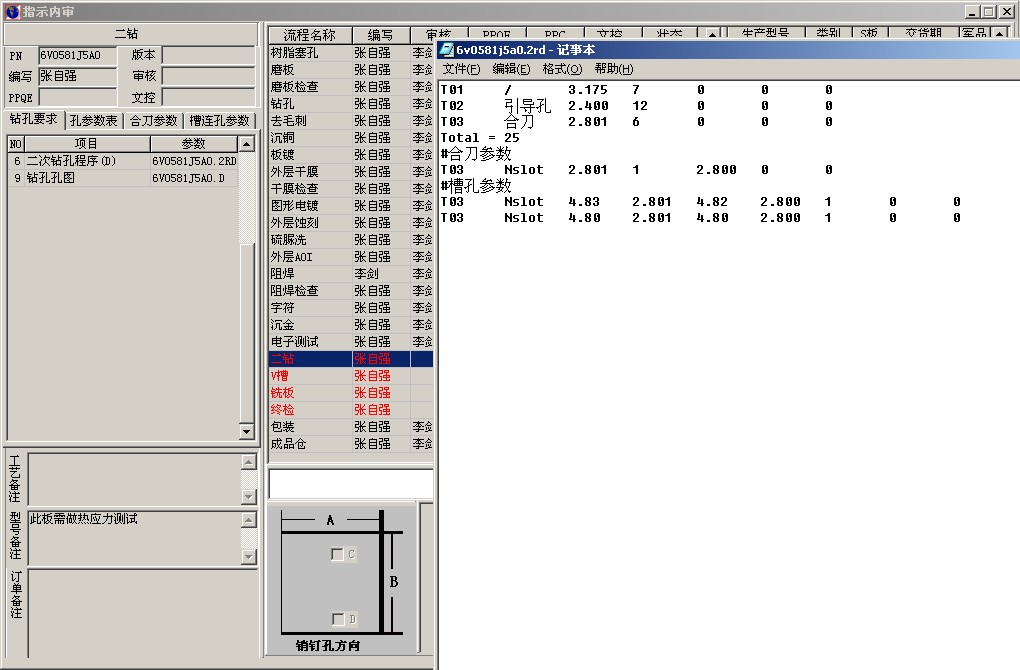The image size is (1020, 670).
Task: Open the 格式(O) menu in Notepad
Action: click(562, 69)
